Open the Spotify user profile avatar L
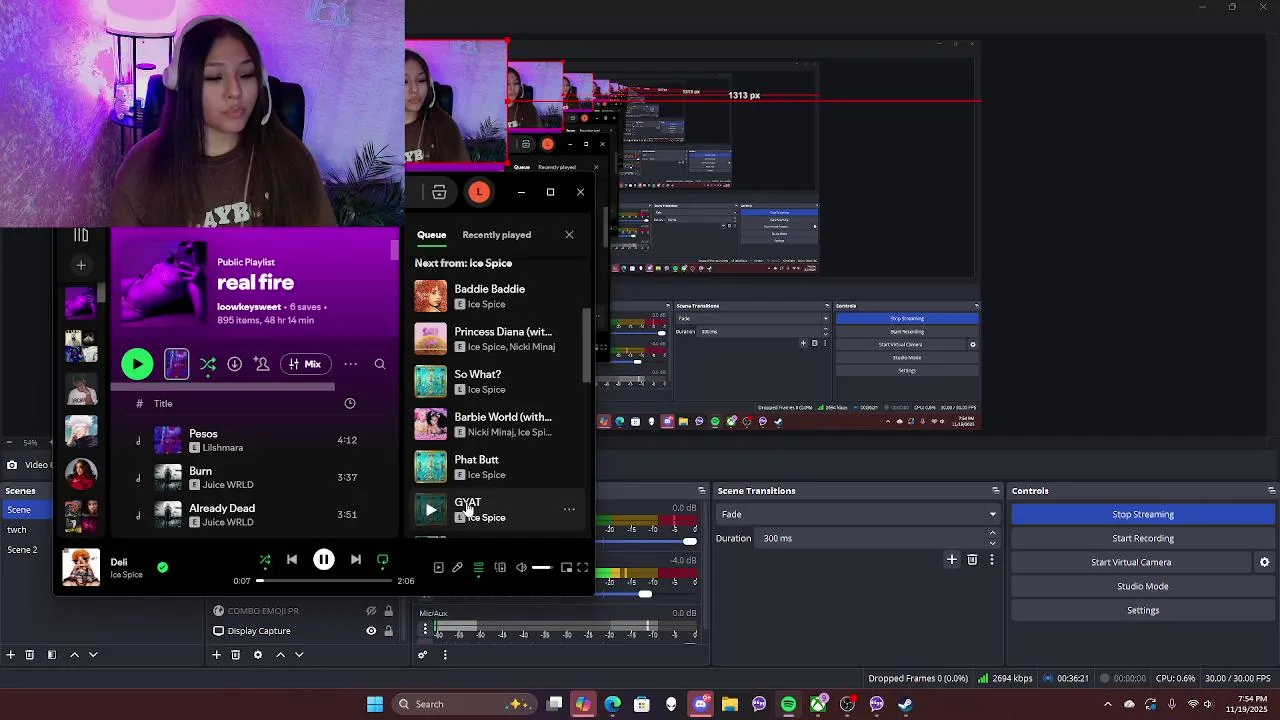The height and width of the screenshot is (720, 1280). click(479, 192)
